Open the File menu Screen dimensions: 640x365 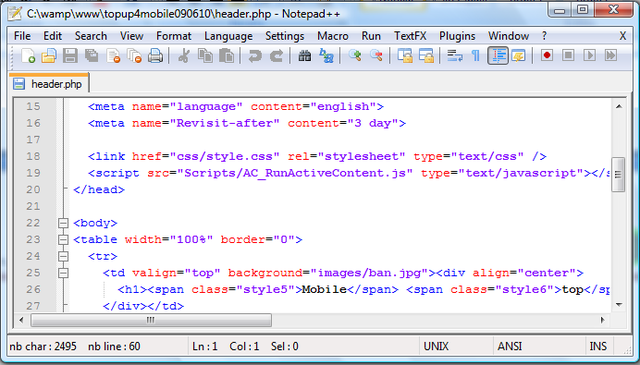click(x=22, y=36)
